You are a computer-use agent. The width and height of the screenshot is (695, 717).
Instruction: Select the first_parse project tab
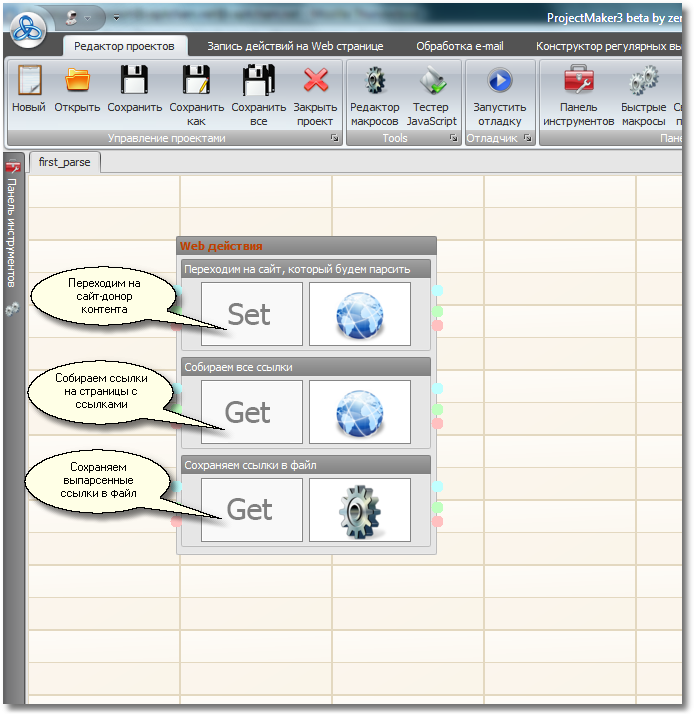tap(65, 162)
